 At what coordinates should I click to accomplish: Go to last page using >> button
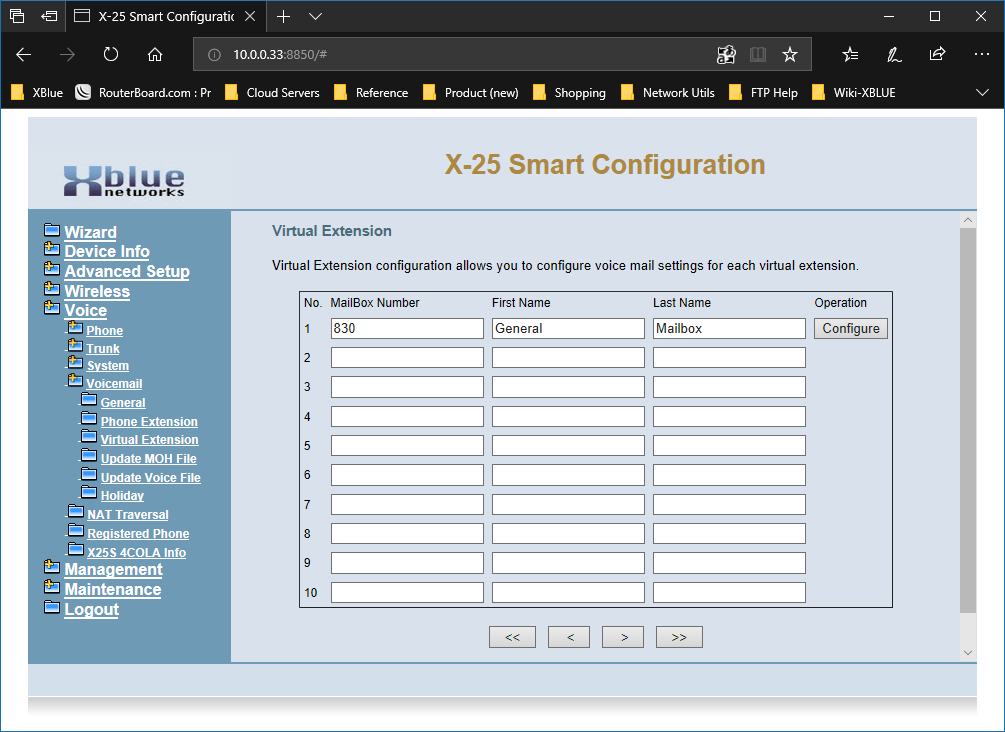tap(679, 637)
